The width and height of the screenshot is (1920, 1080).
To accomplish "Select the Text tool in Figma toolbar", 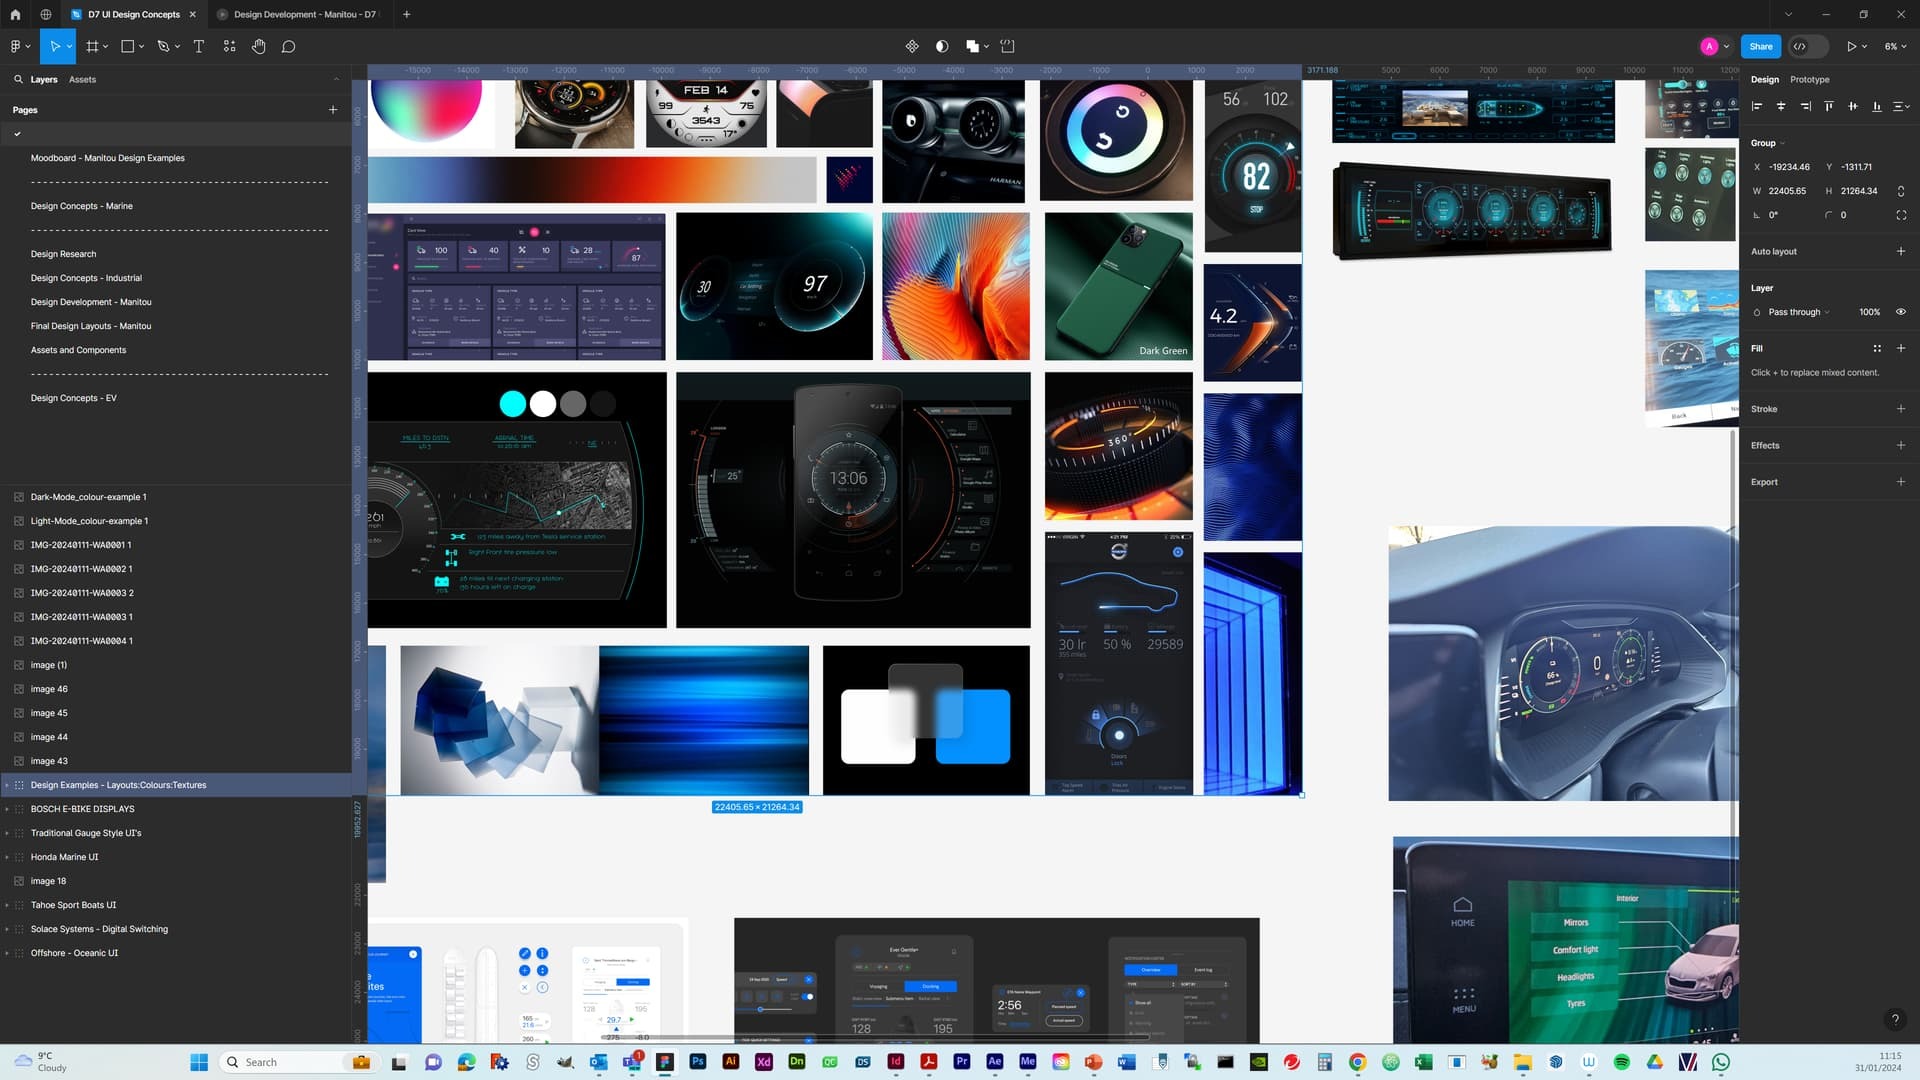I will tap(198, 46).
